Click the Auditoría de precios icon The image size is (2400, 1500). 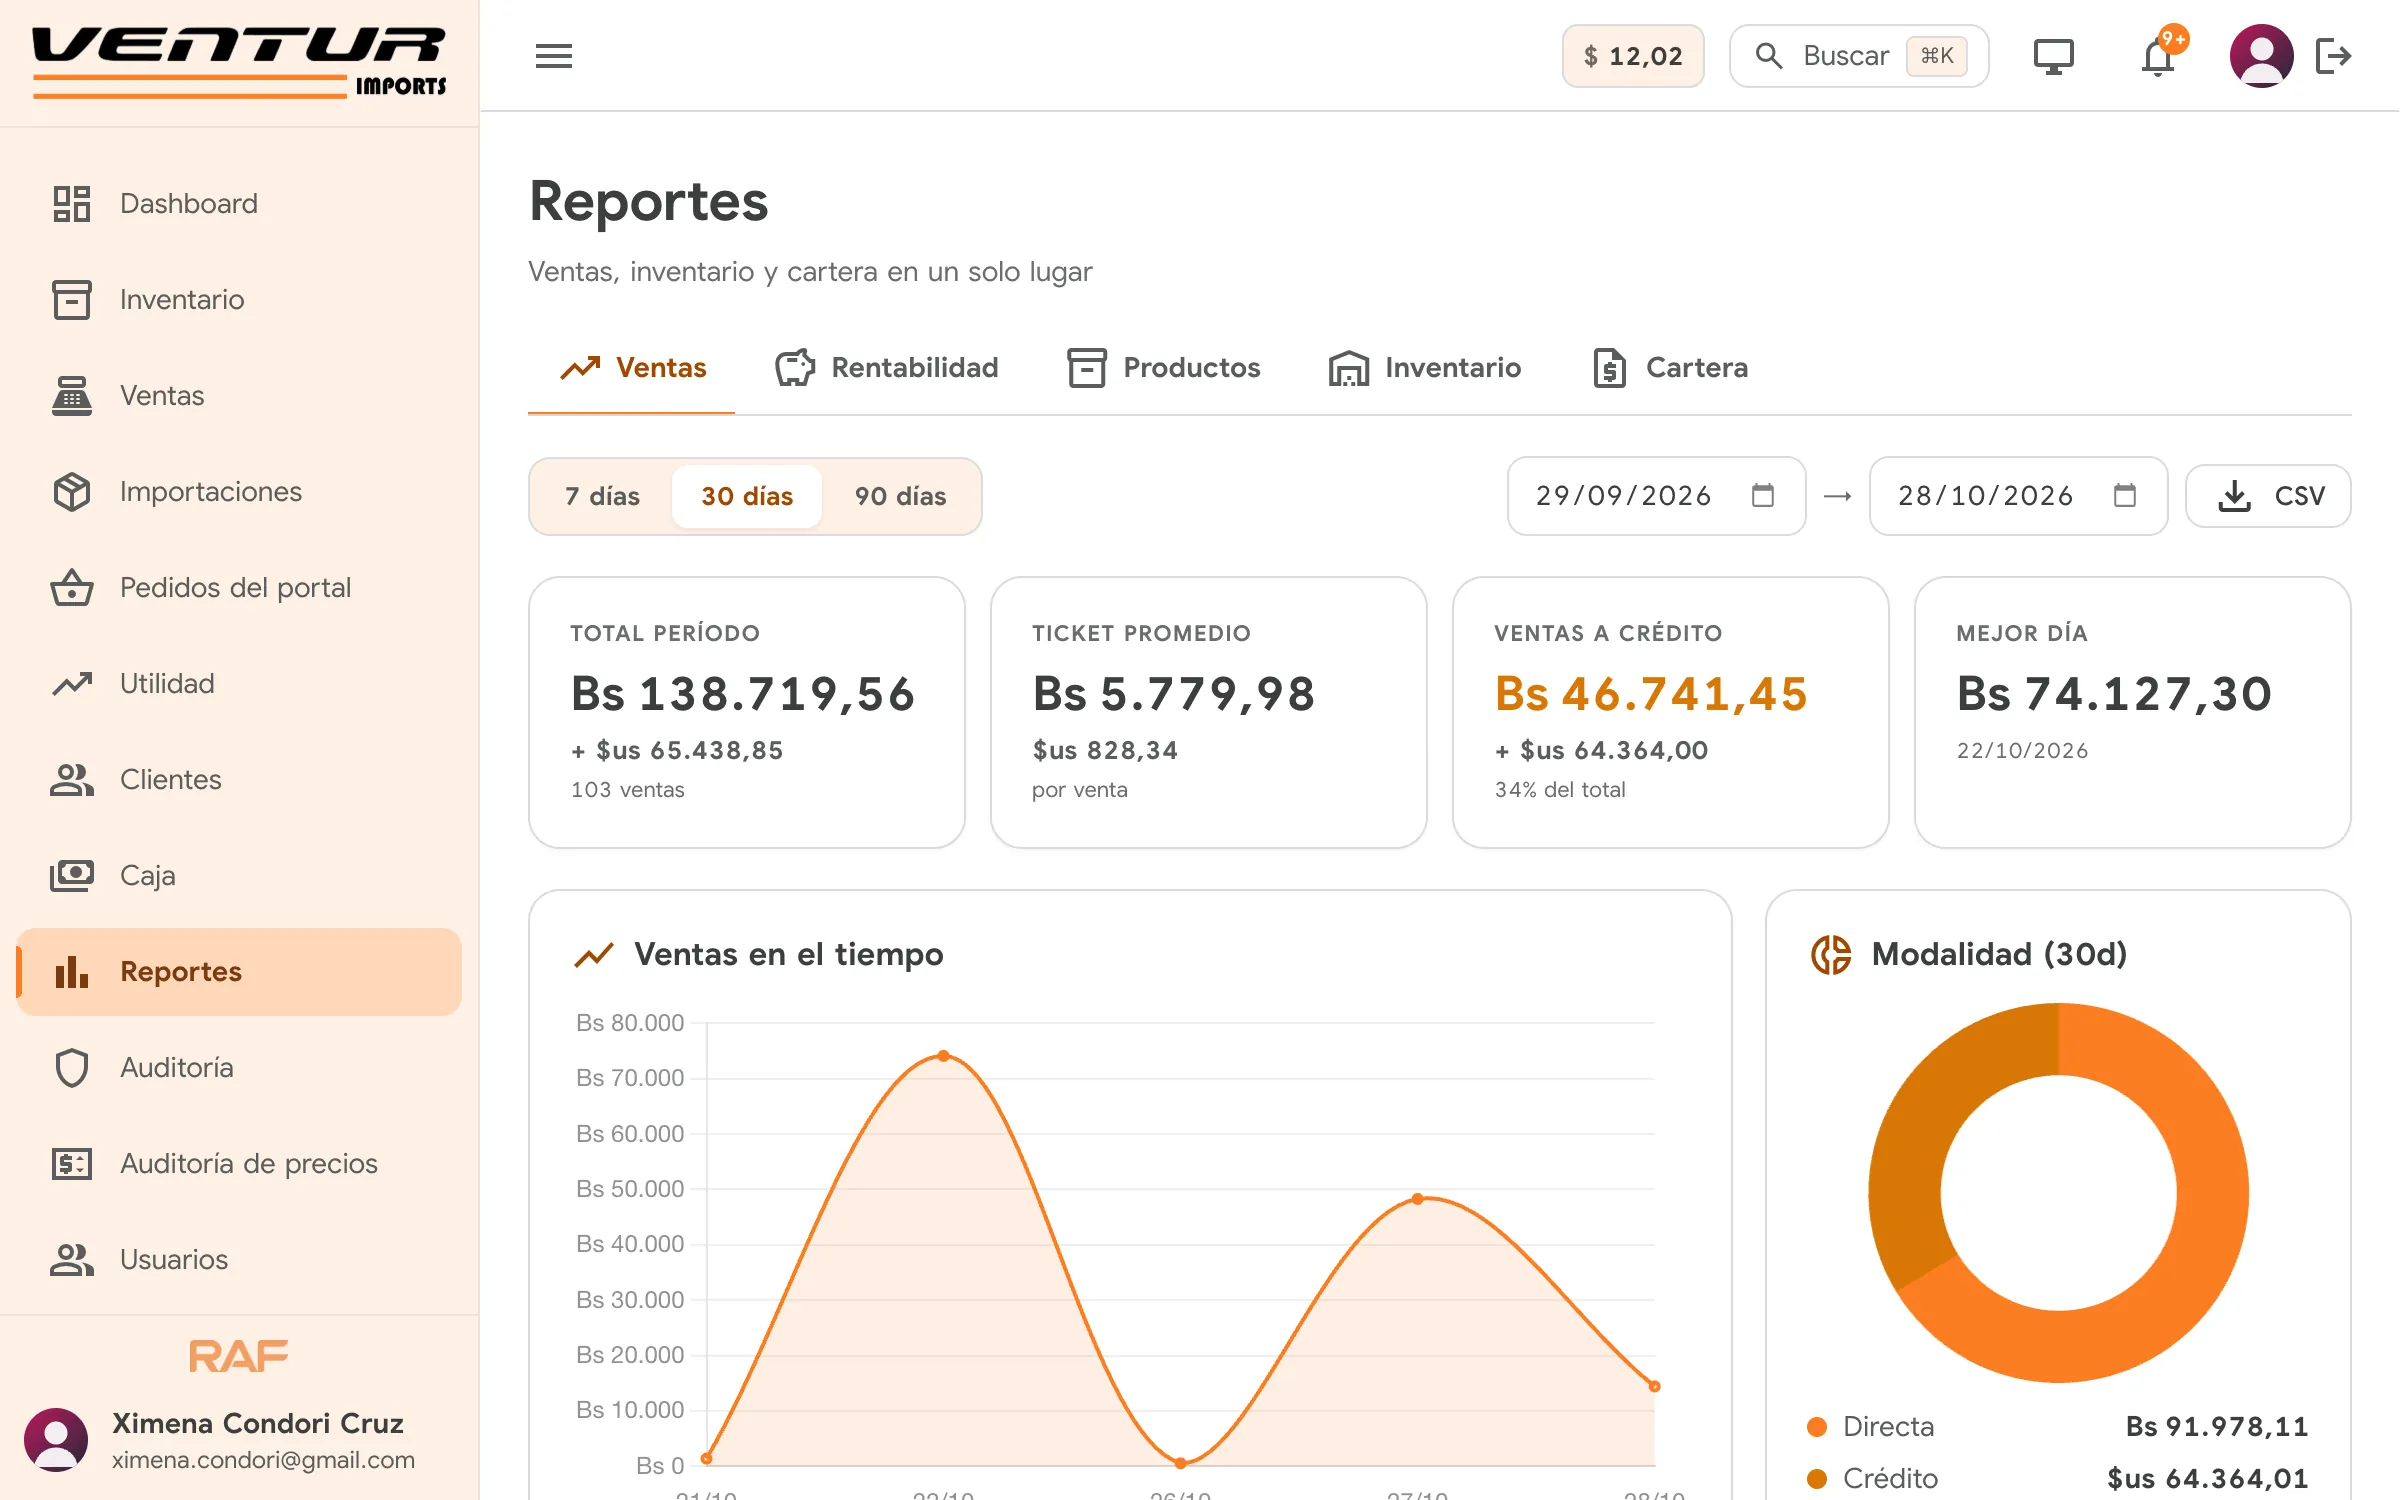click(x=72, y=1164)
